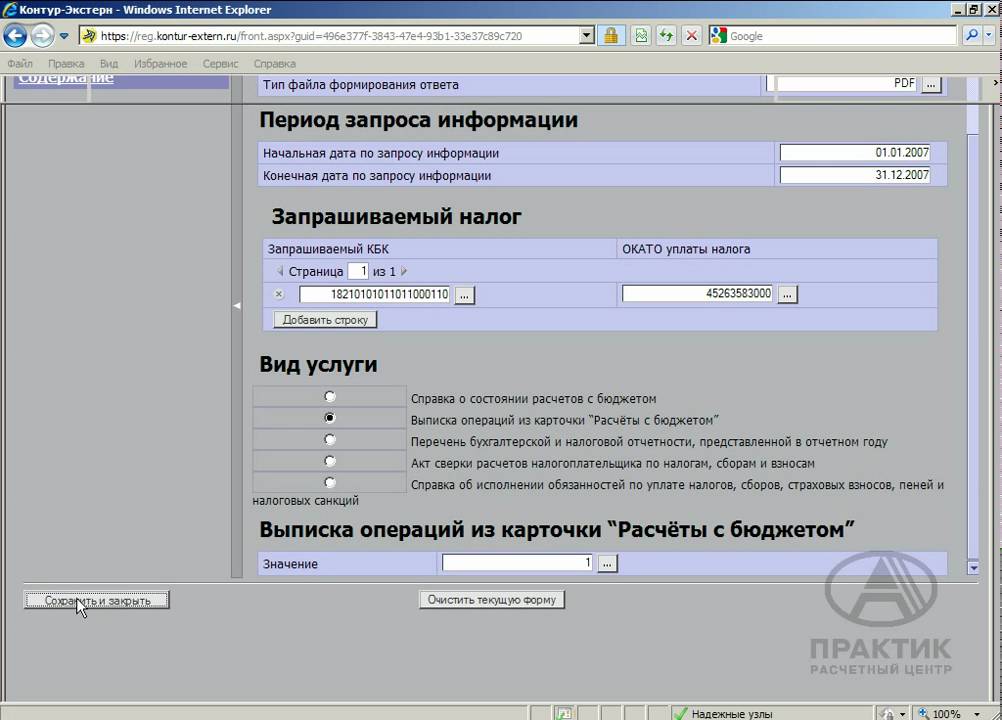Edit the OKATO code field 45263583000
Screen dimensions: 1002x720
tap(697, 294)
